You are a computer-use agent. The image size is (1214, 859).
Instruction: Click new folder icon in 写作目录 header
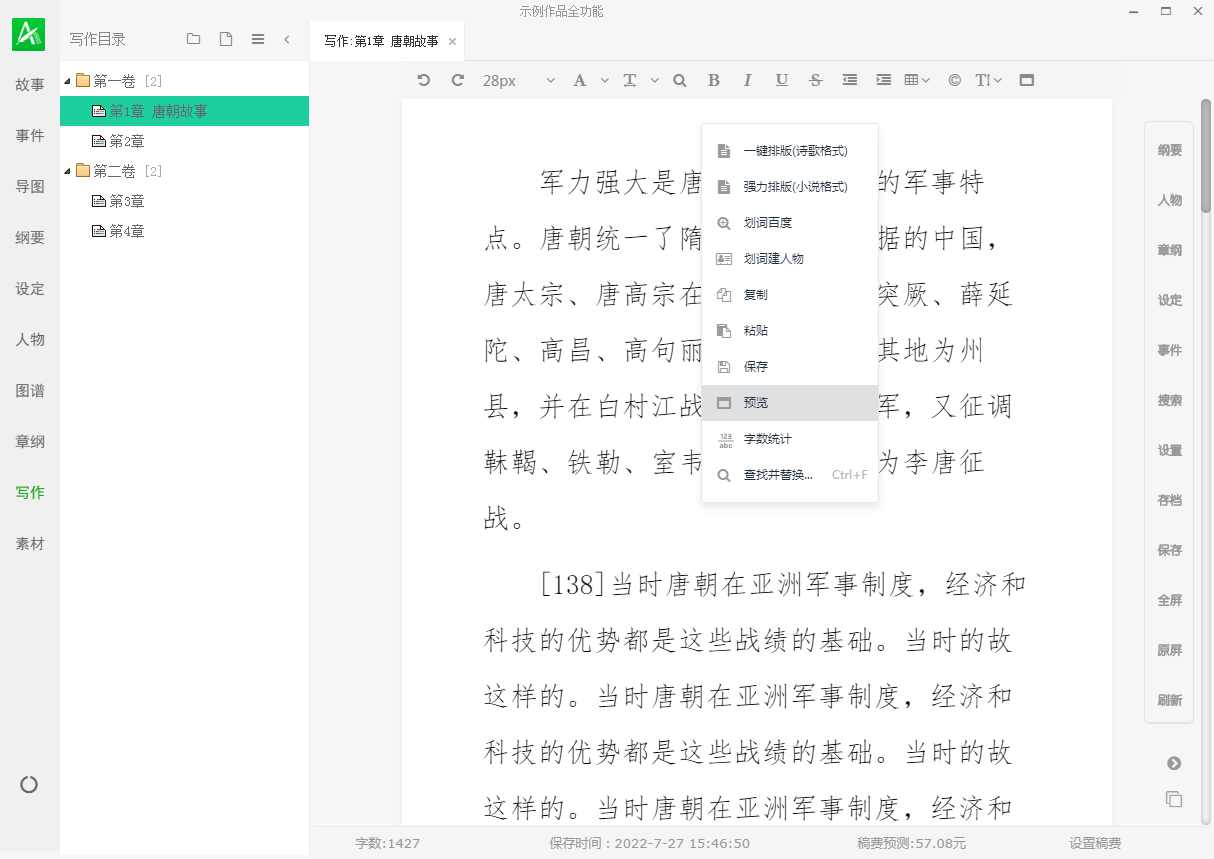click(x=194, y=39)
